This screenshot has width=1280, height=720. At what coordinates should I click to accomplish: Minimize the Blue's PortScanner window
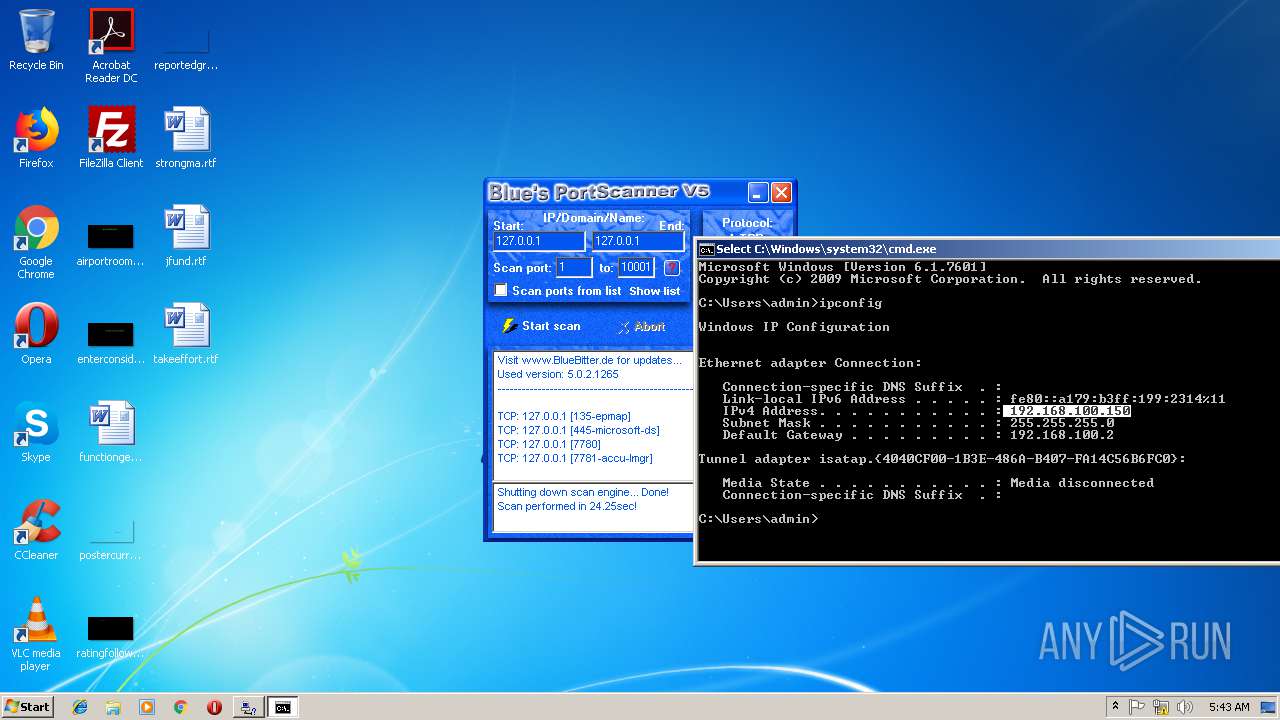pyautogui.click(x=758, y=193)
